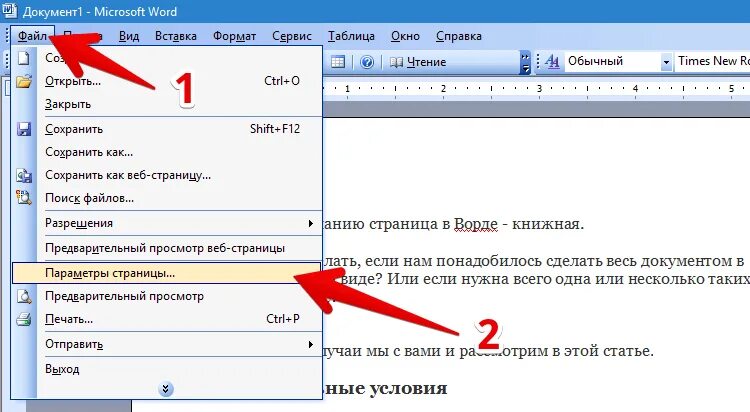Image resolution: width=750 pixels, height=412 pixels.
Task: Expand the Отправить submenu
Action: [167, 344]
